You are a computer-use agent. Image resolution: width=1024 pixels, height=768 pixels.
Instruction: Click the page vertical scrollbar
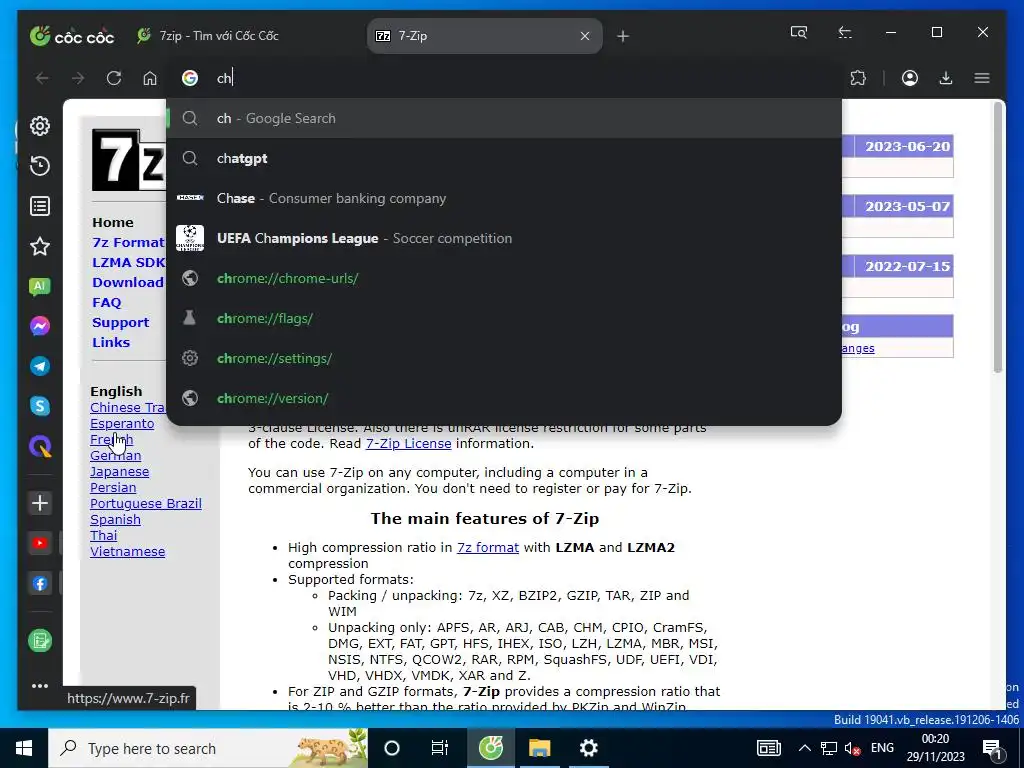pos(998,238)
